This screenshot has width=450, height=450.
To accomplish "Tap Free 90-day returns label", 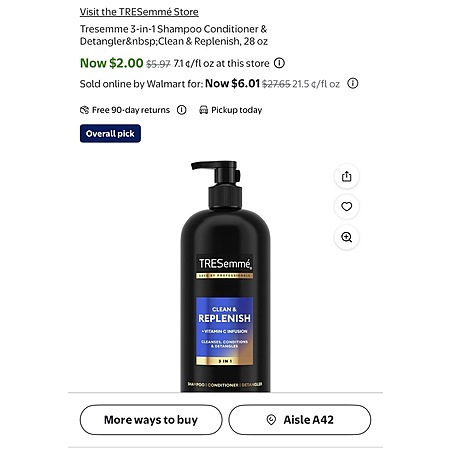I will 131,110.
